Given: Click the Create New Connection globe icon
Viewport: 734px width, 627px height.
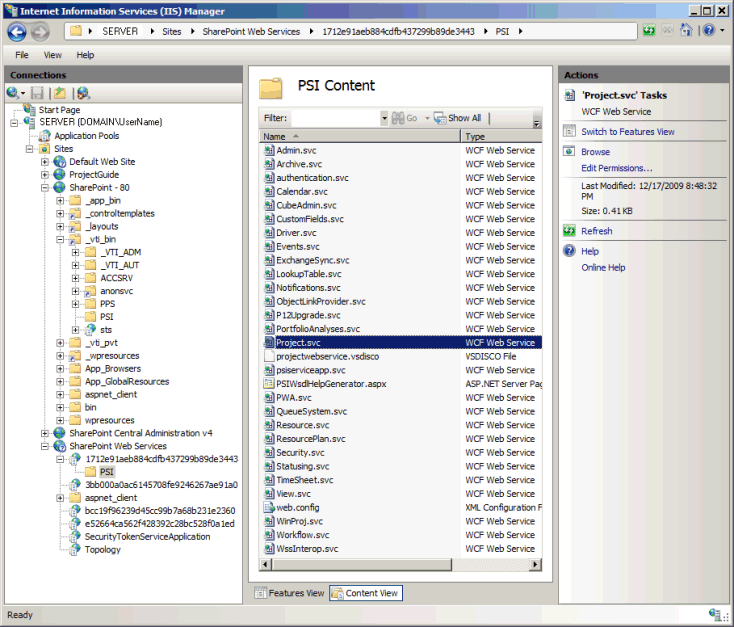Looking at the screenshot, I should (x=13, y=93).
